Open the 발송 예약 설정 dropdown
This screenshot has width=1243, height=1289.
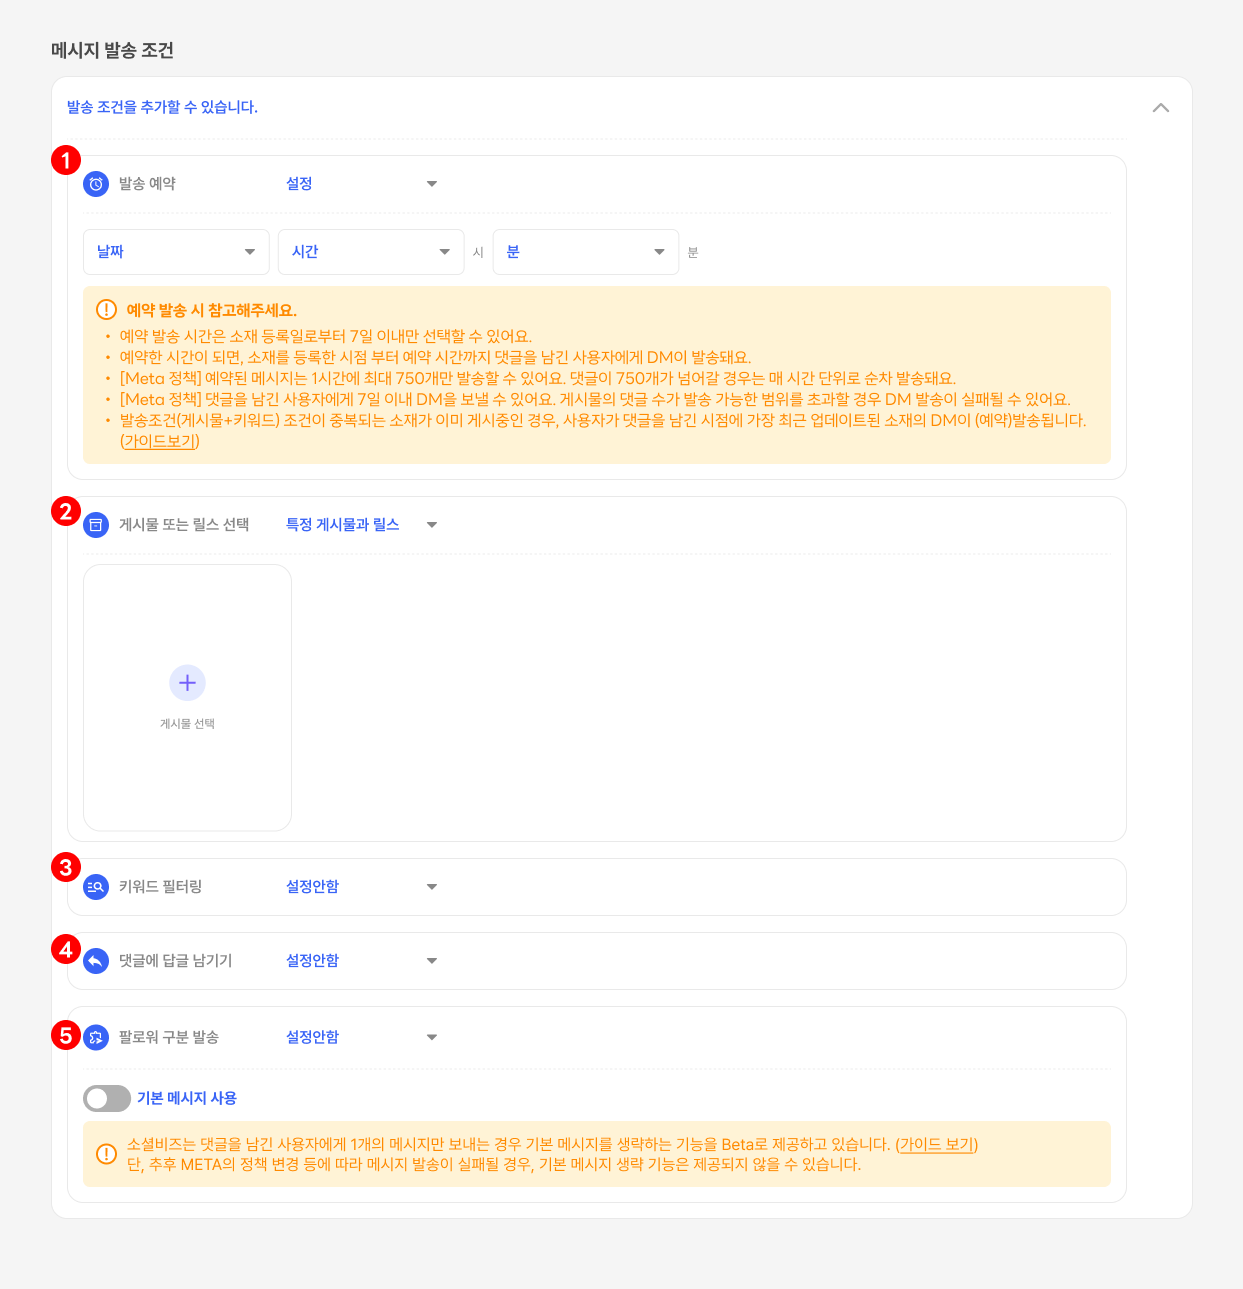(x=361, y=184)
